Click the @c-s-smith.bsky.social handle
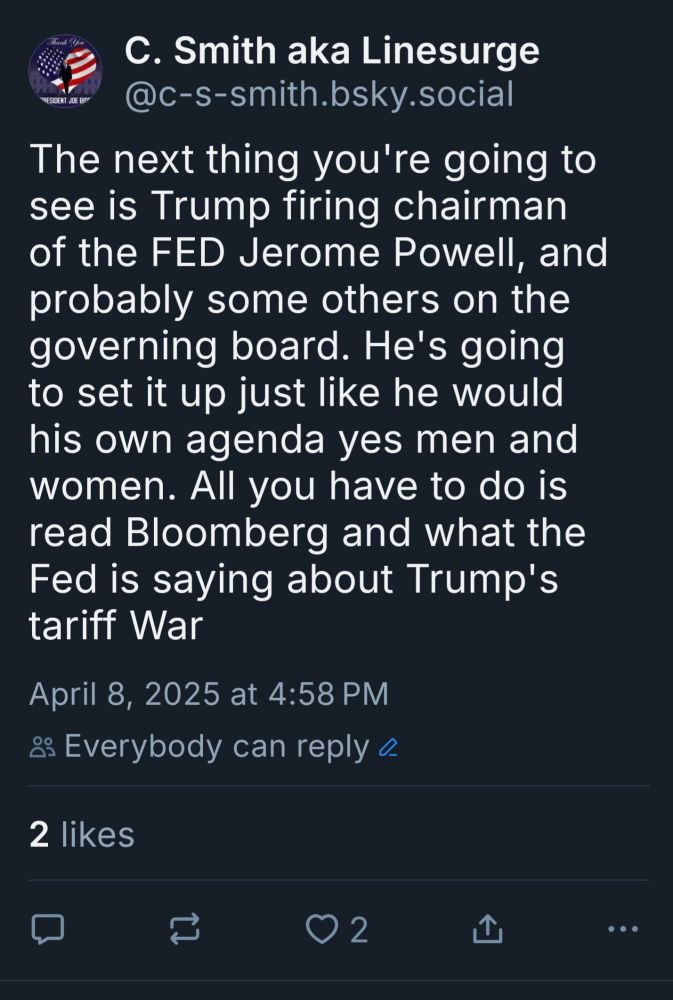This screenshot has width=673, height=1000. point(319,94)
